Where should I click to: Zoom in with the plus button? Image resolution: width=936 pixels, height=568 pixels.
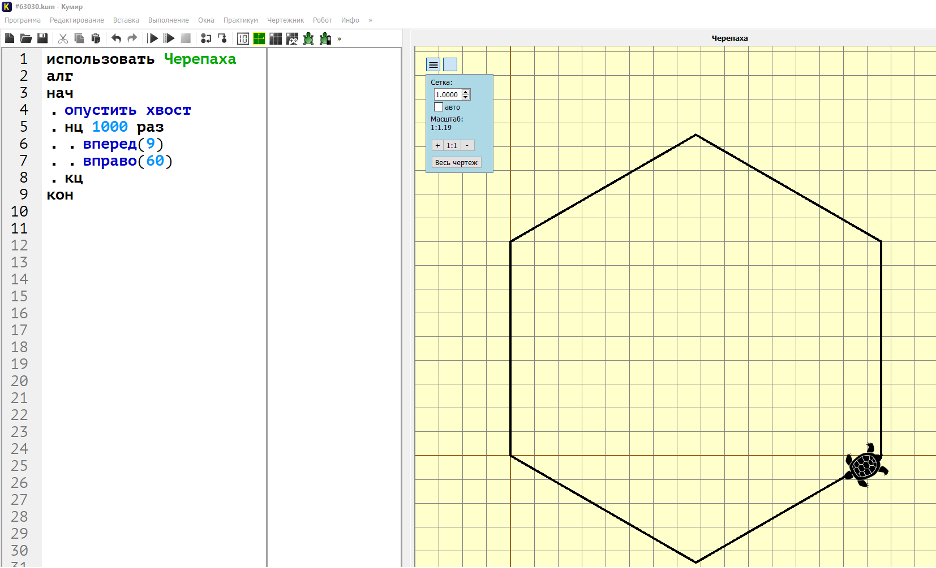(x=437, y=145)
